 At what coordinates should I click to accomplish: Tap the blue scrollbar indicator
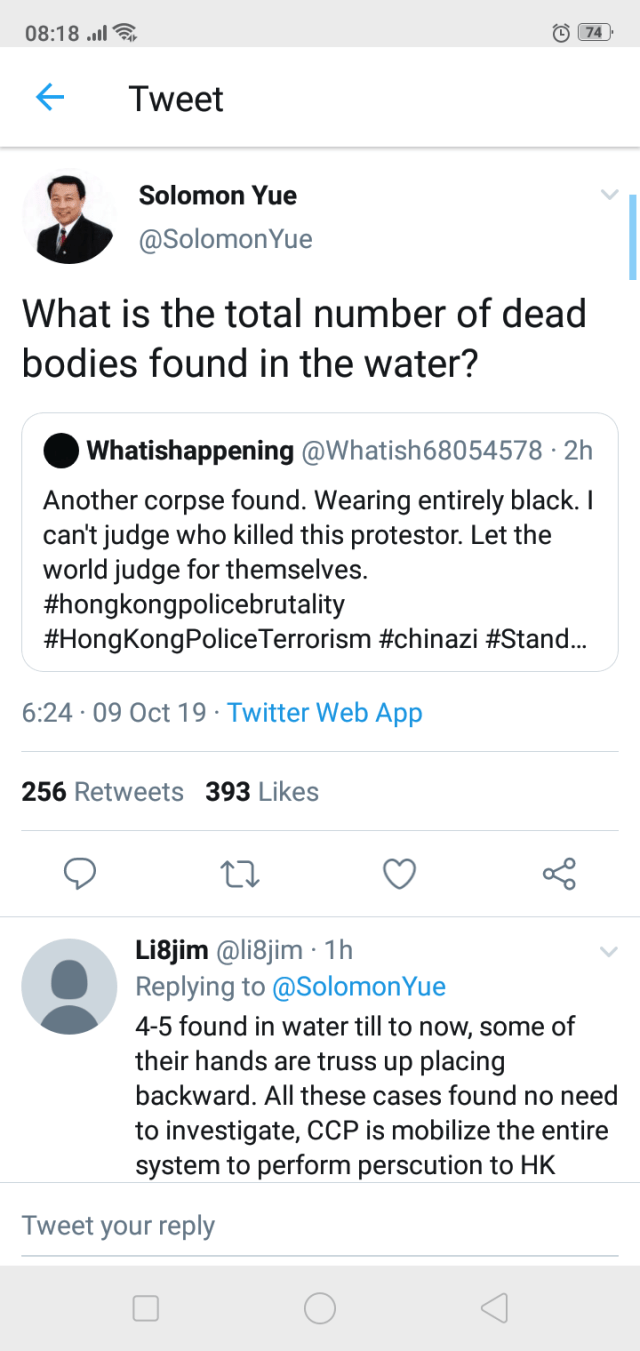tap(632, 237)
